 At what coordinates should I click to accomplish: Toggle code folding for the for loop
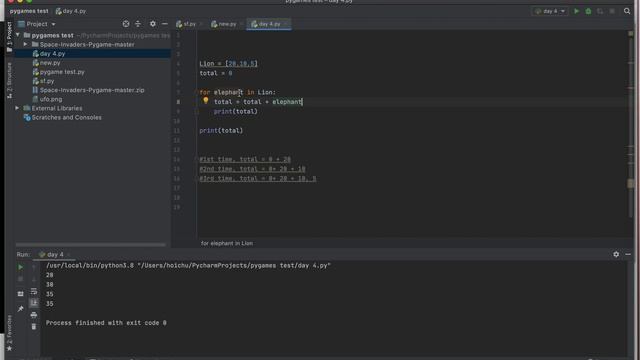197,92
